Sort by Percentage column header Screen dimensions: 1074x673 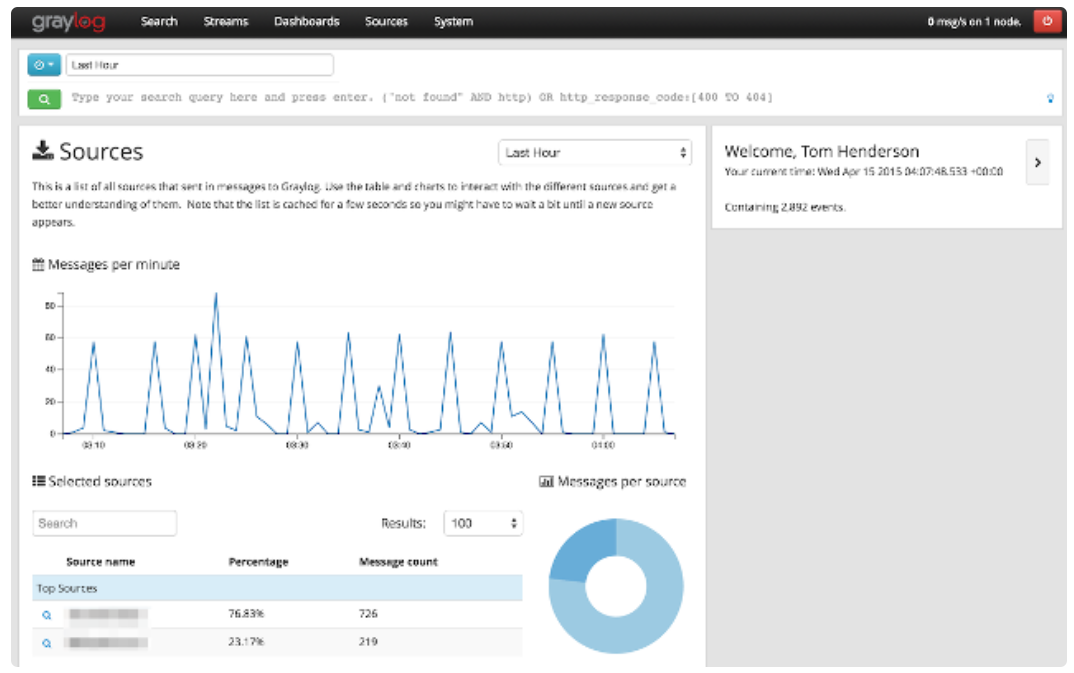[x=258, y=562]
